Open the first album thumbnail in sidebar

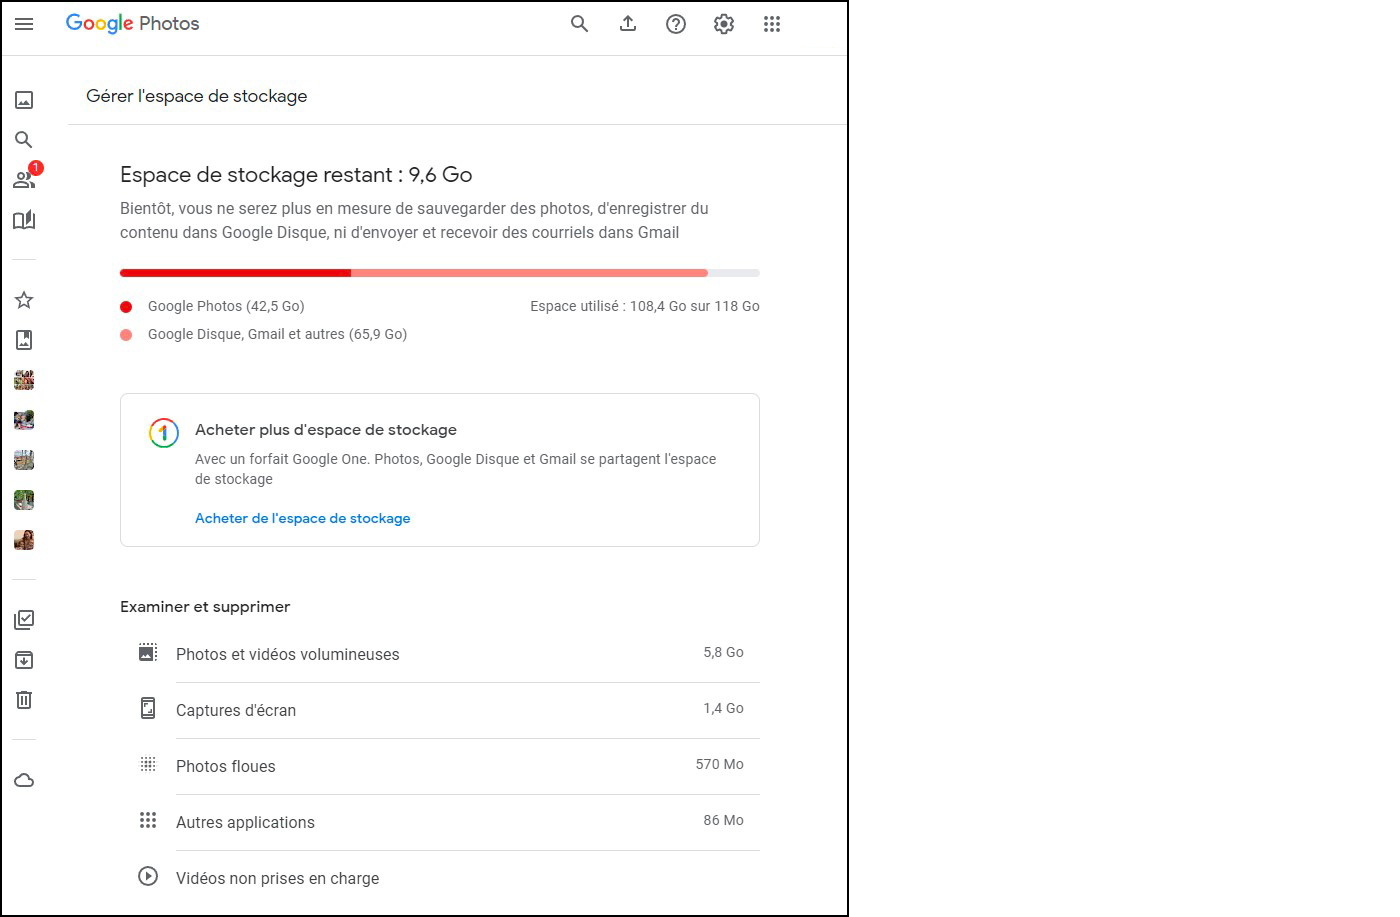coord(24,380)
